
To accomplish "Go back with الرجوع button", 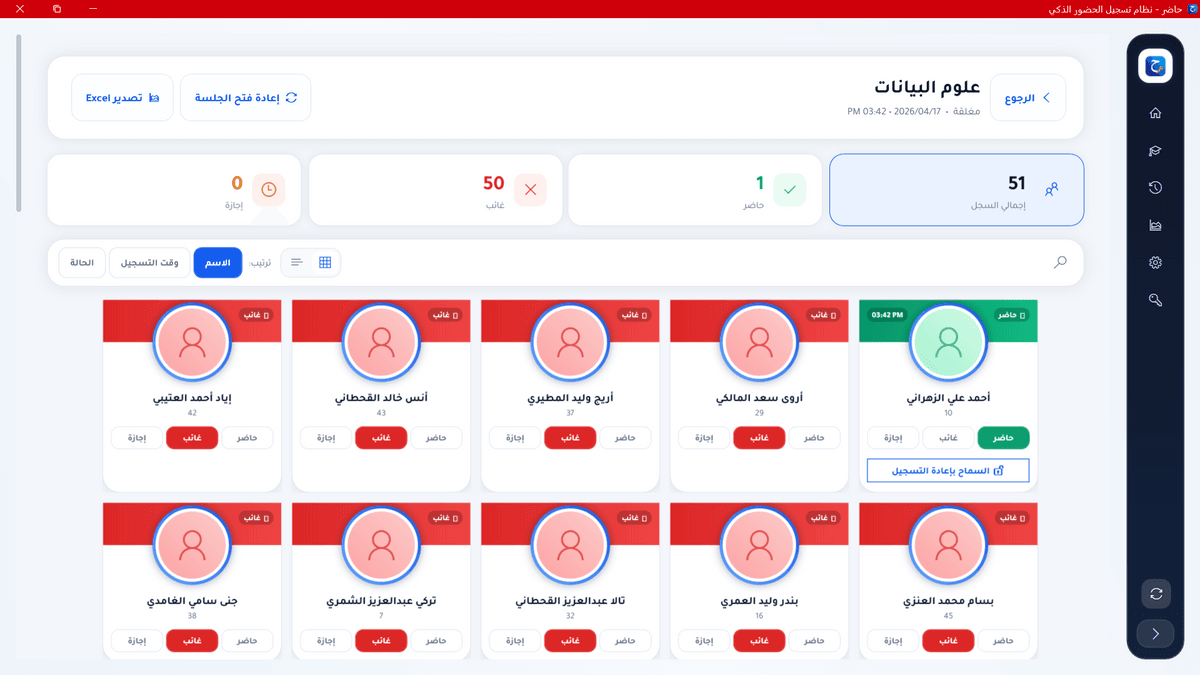I will pos(1027,98).
